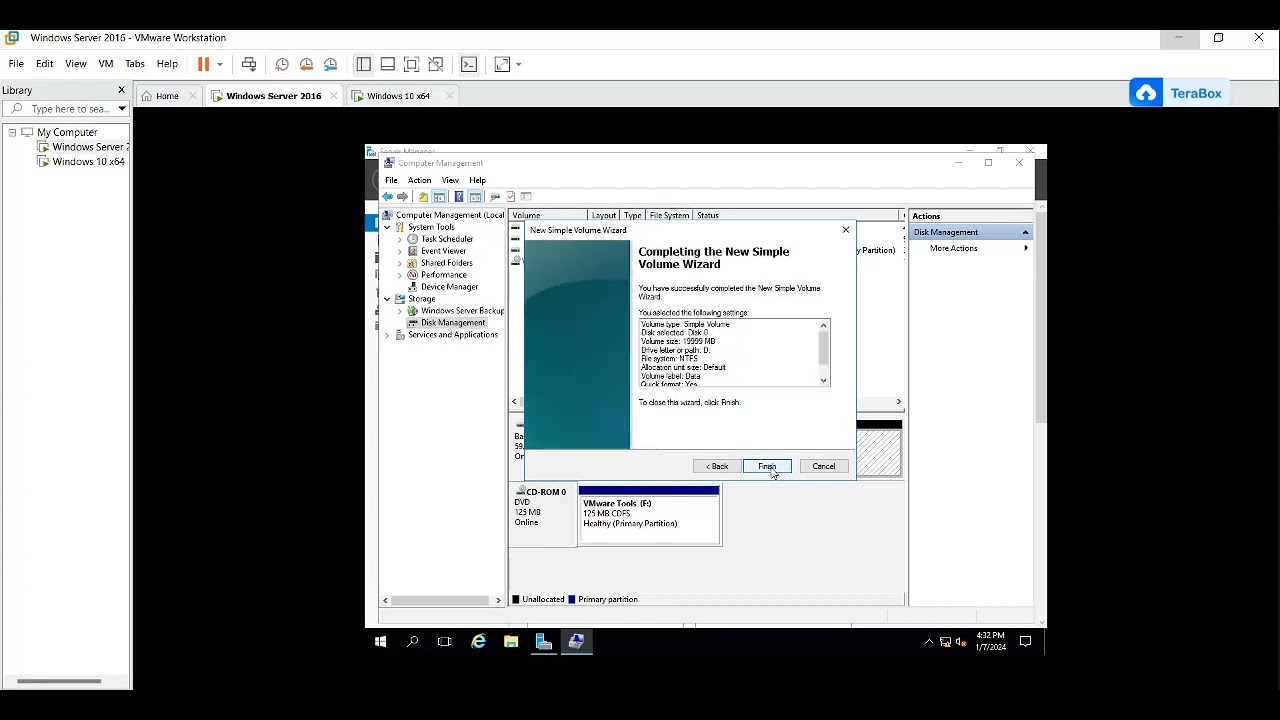
Task: Expand the Event Viewer node
Action: click(399, 251)
